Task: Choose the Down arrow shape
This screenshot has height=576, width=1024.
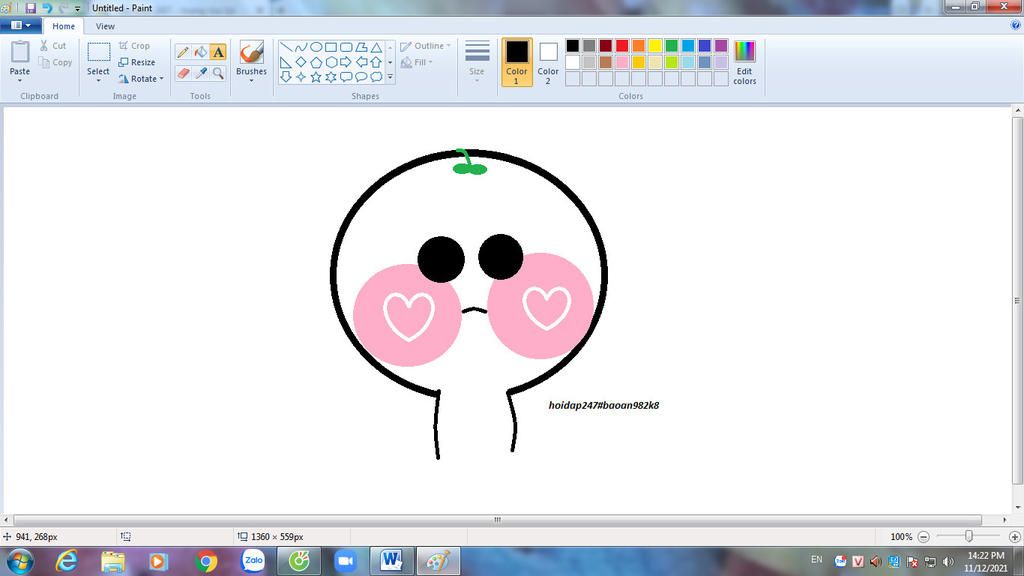Action: point(286,77)
